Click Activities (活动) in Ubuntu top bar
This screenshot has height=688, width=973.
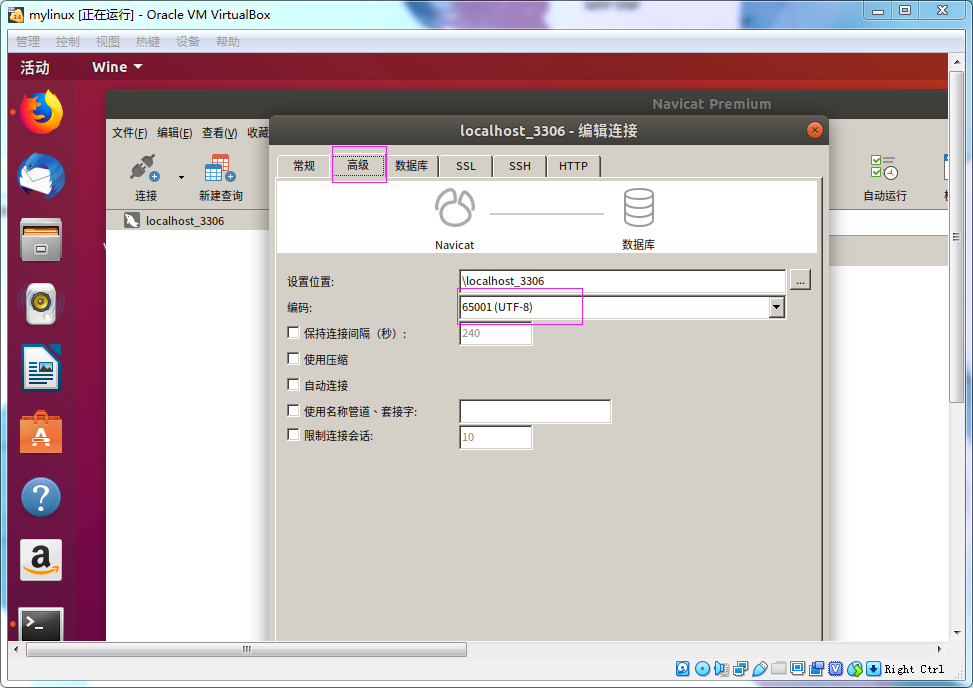click(x=35, y=67)
